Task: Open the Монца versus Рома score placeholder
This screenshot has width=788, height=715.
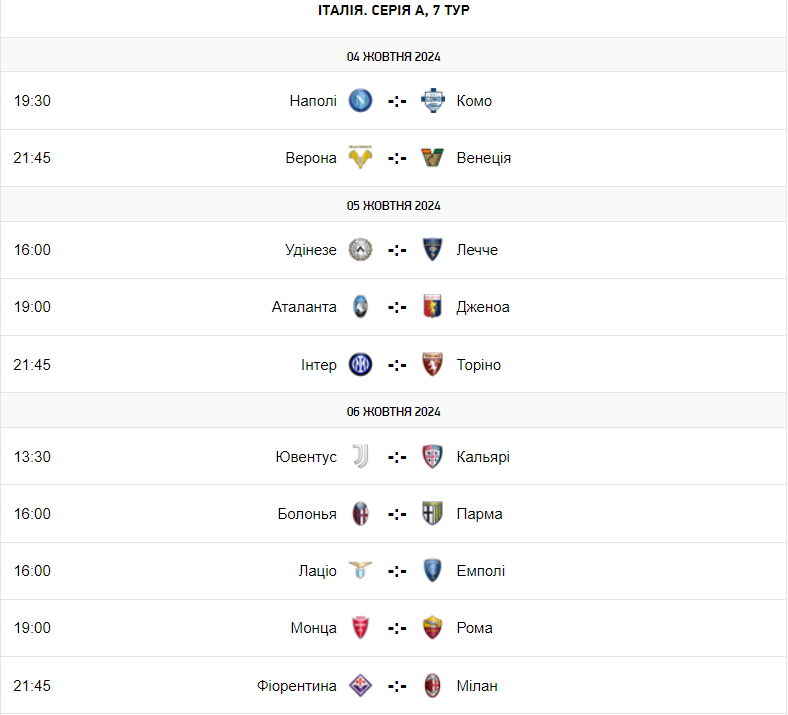Action: pos(397,628)
